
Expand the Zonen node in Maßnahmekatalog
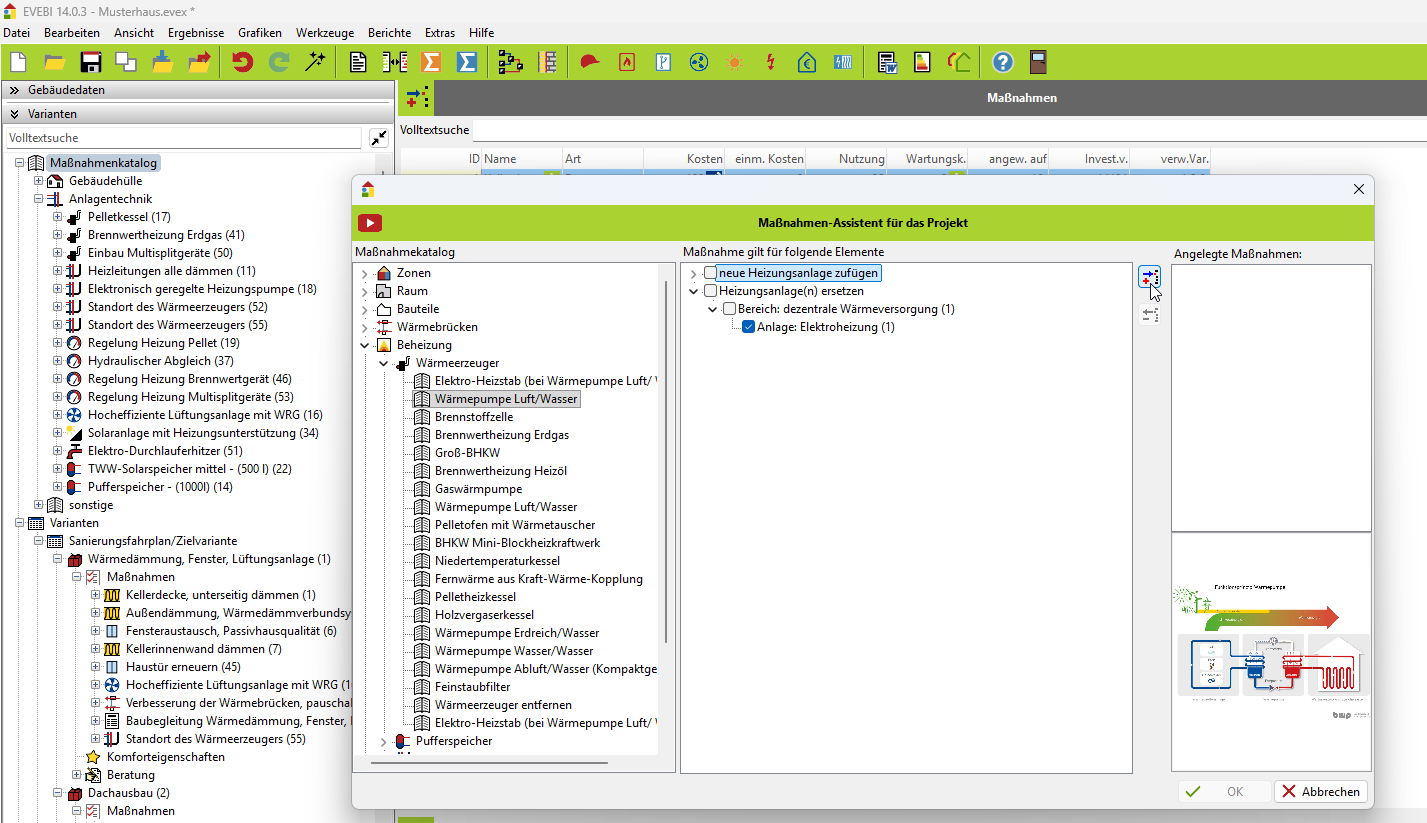(x=364, y=273)
